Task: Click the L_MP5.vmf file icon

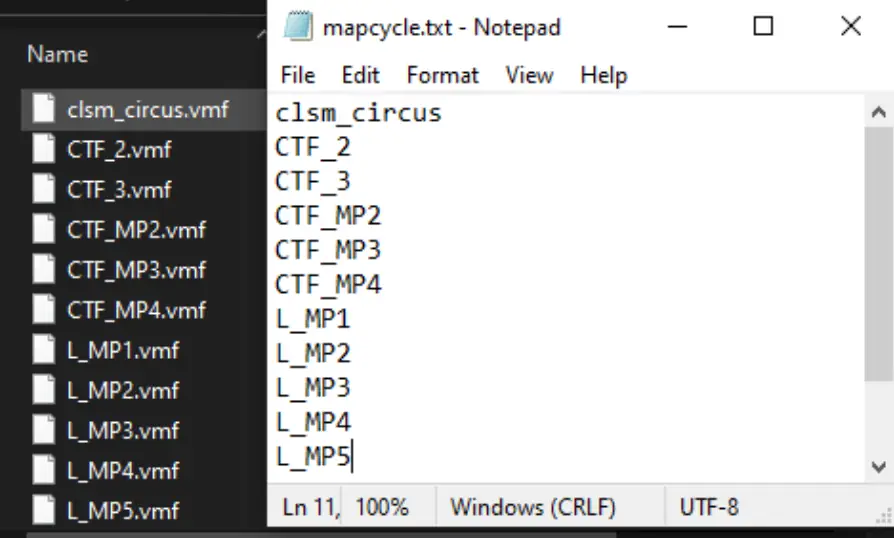Action: click(x=43, y=510)
